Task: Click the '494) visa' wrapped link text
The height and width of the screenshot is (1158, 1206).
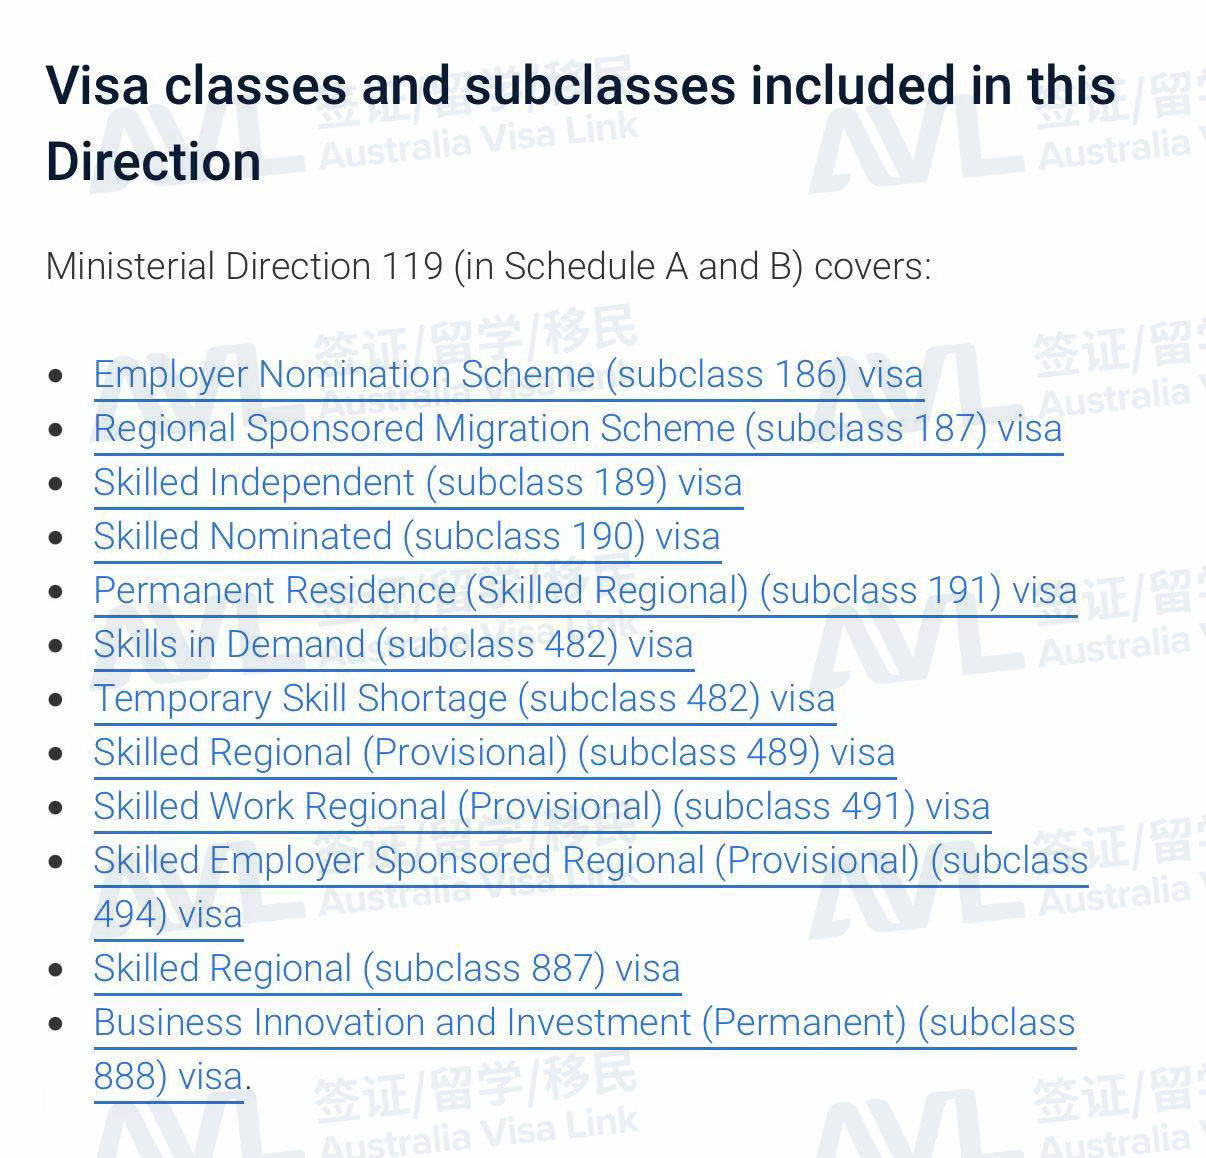Action: (168, 915)
